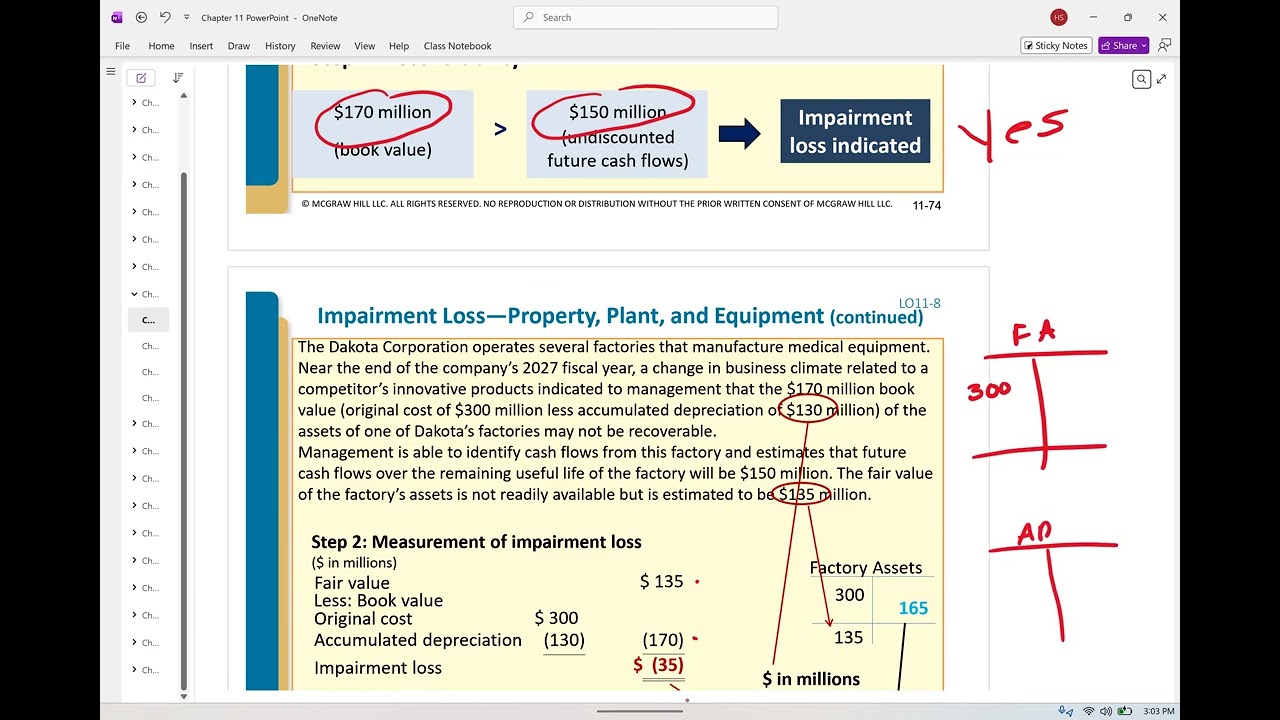The image size is (1280, 720).
Task: Open the volume tray icon
Action: (1106, 711)
